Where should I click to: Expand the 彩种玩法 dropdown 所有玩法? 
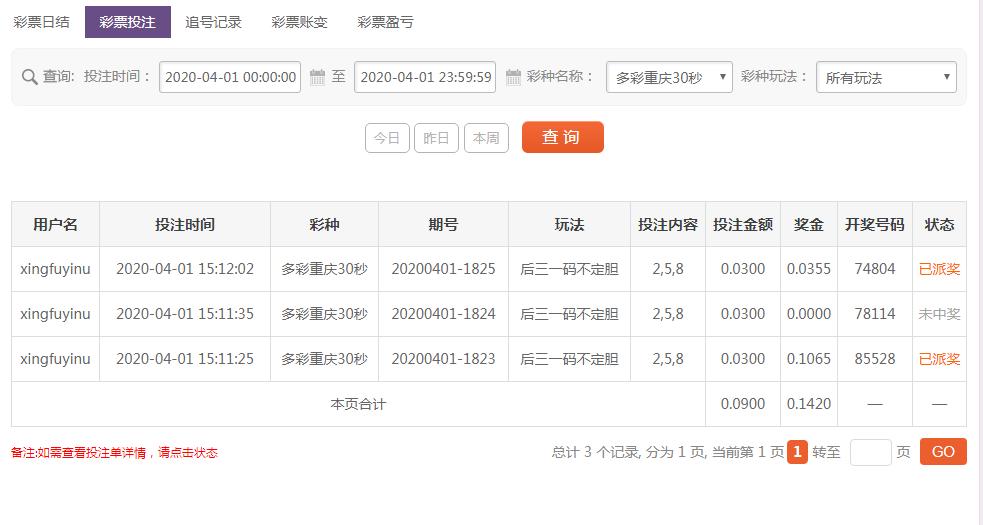pyautogui.click(x=886, y=77)
